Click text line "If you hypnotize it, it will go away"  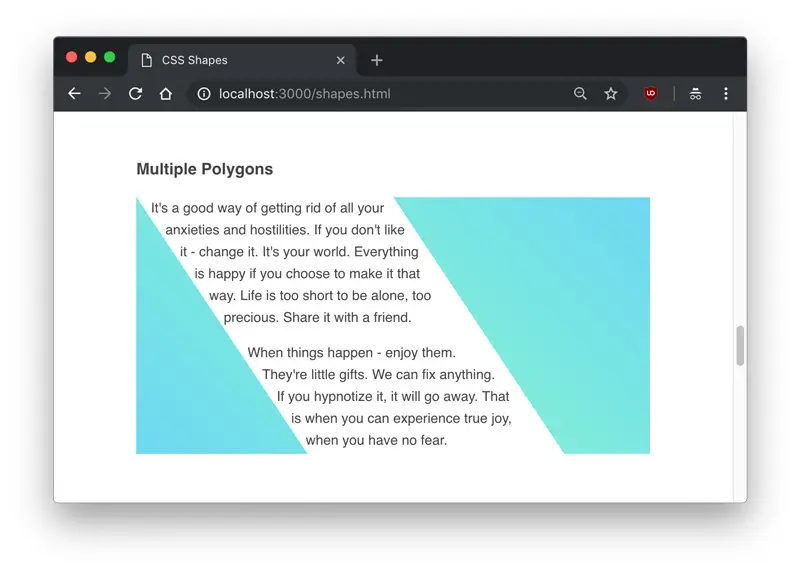click(x=376, y=396)
